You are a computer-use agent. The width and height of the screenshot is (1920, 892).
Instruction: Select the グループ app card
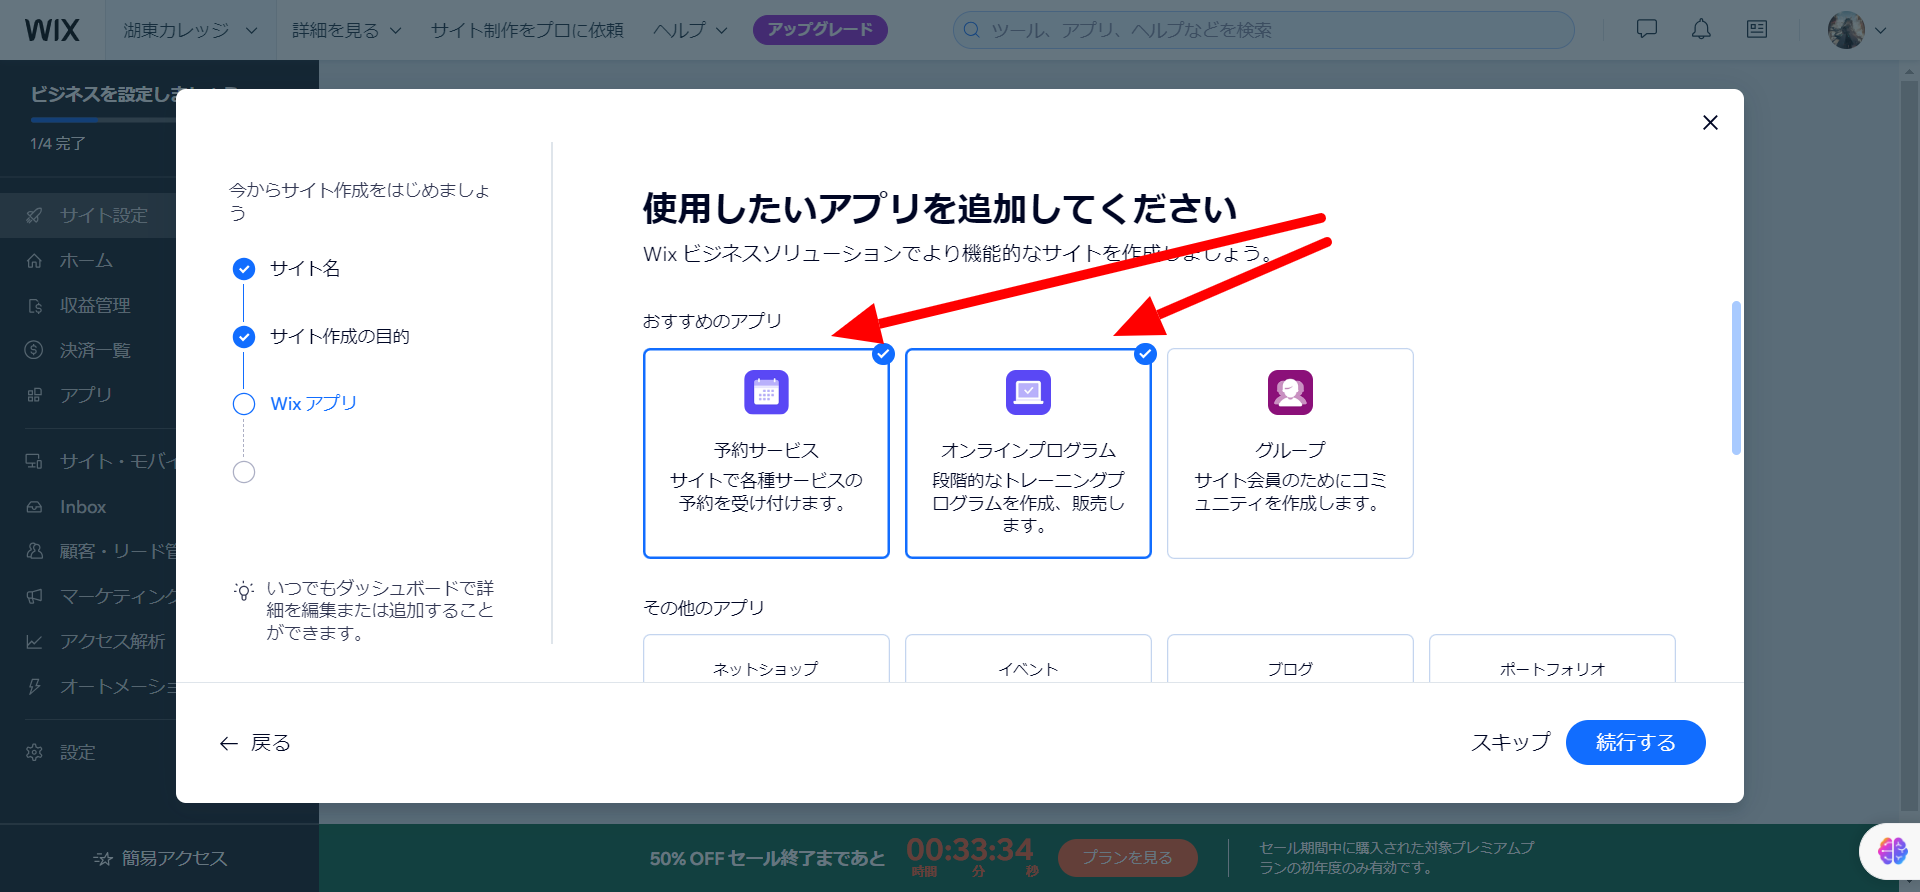1290,453
